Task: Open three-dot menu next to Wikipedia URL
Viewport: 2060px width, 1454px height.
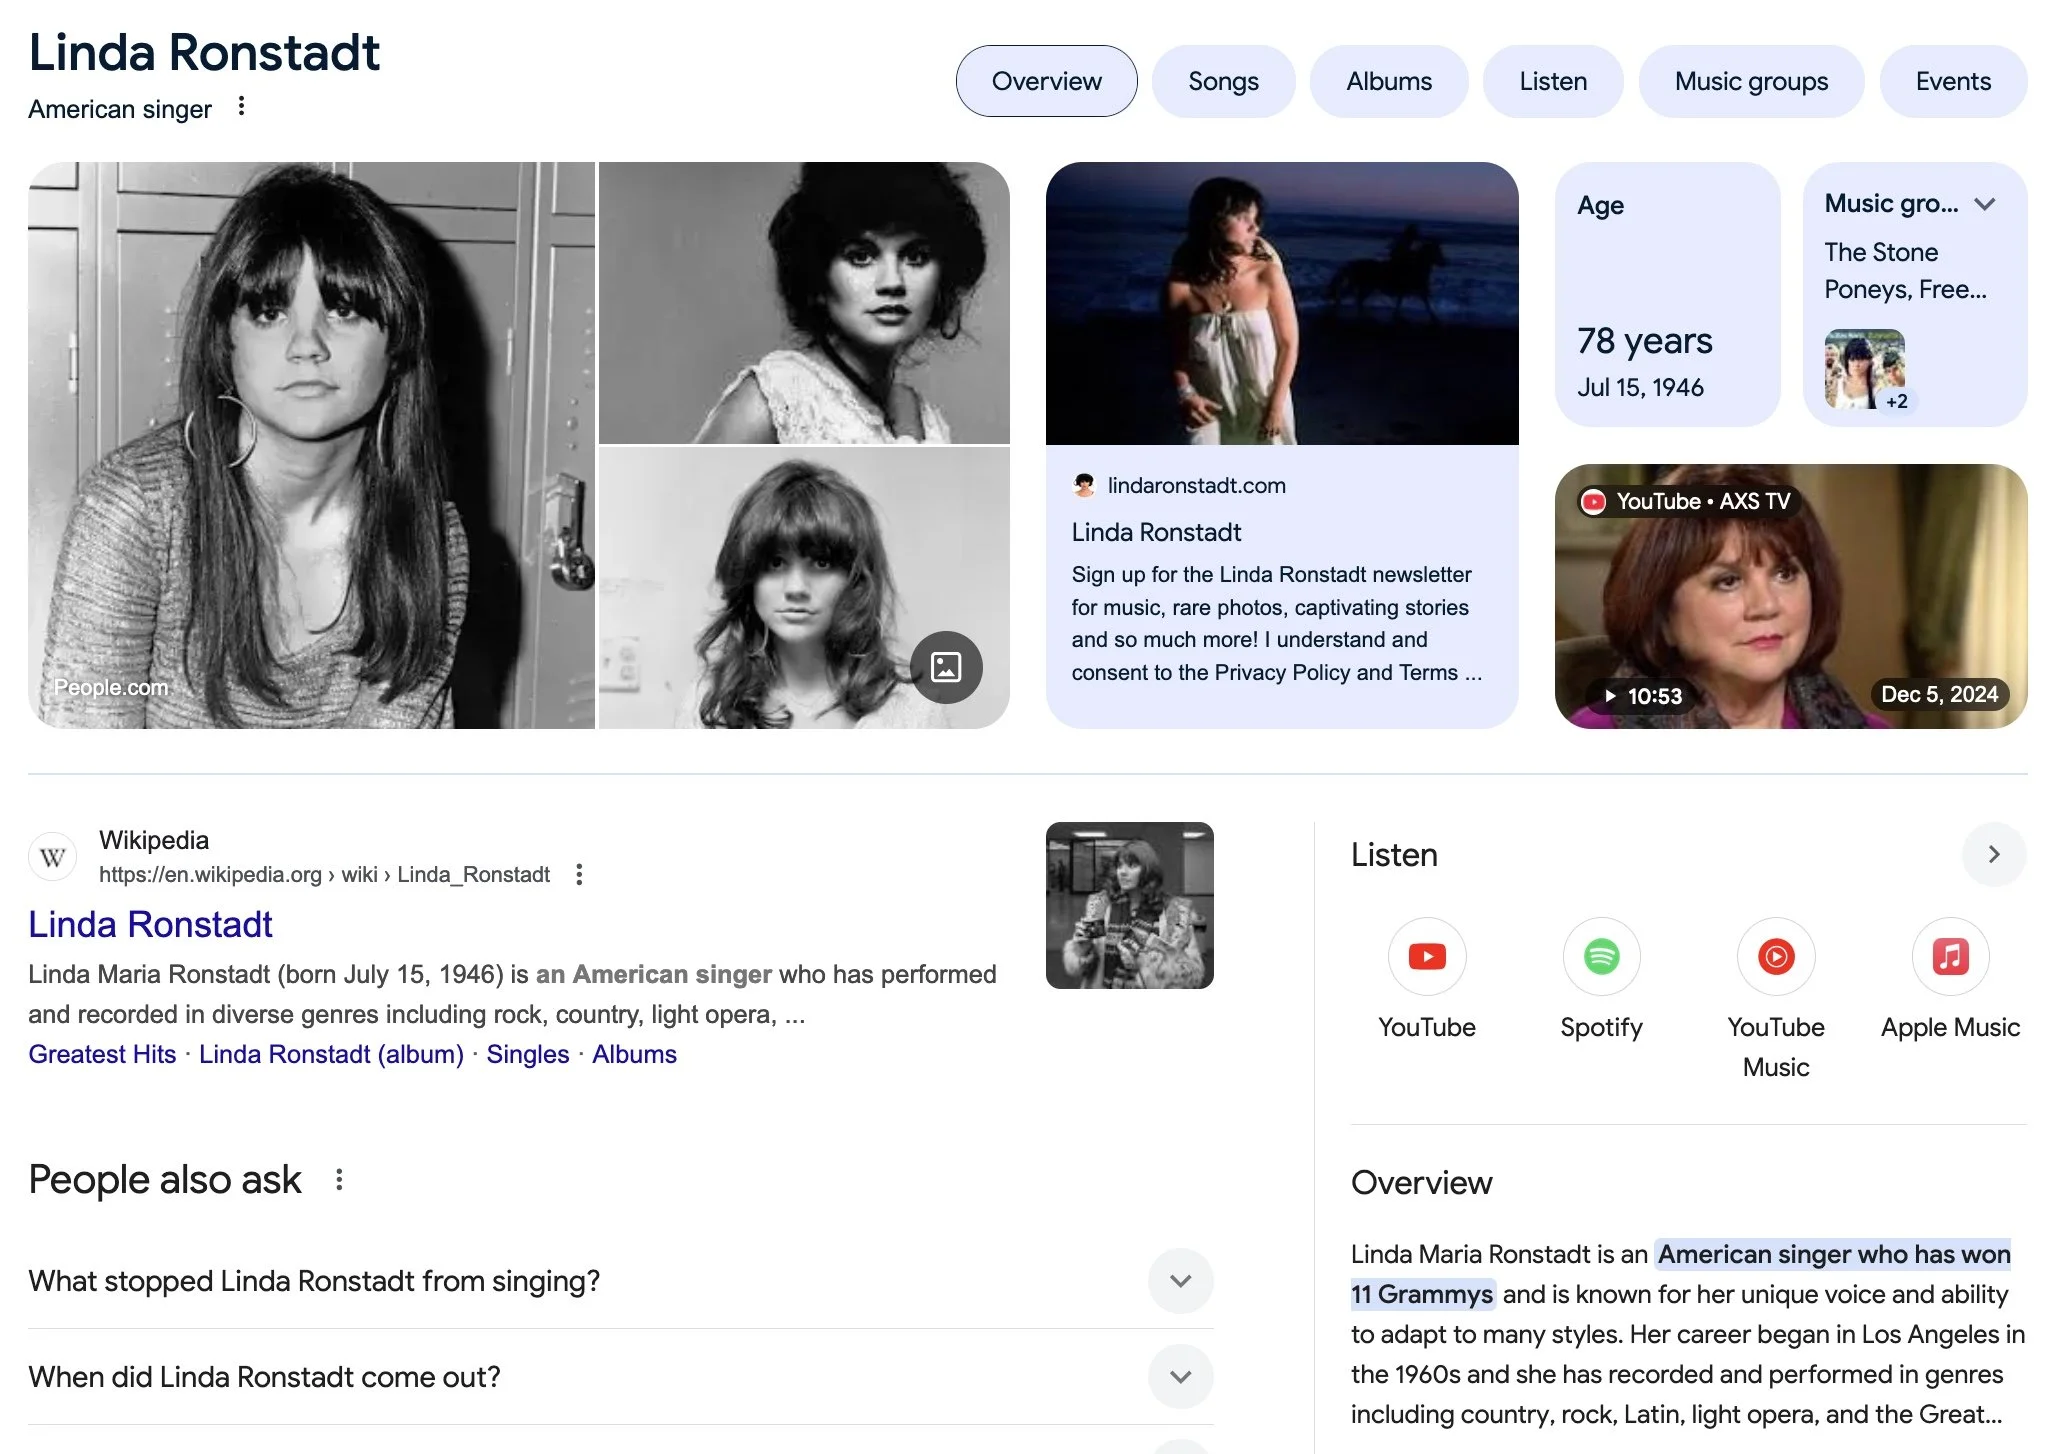Action: coord(579,875)
